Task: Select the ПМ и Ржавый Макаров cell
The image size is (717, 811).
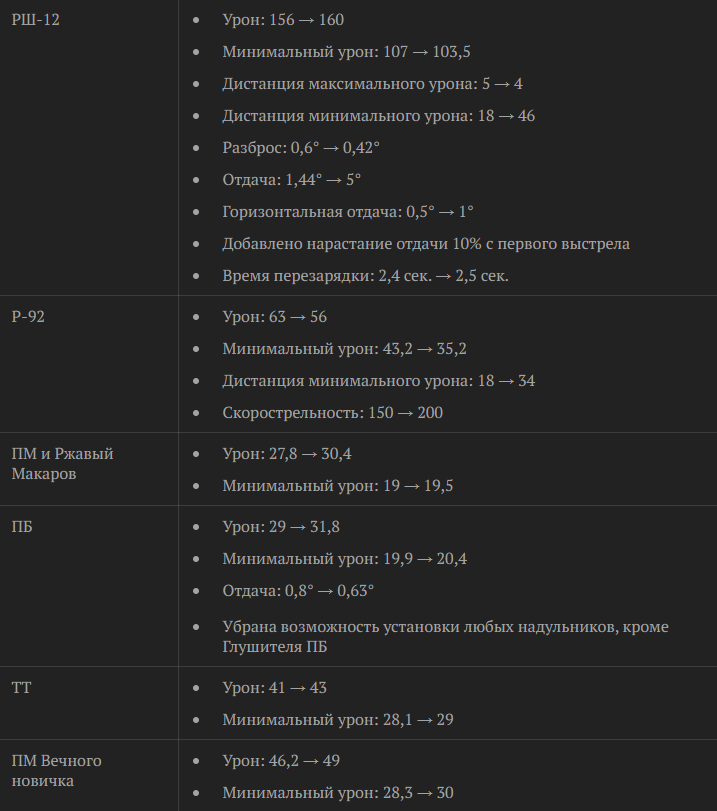Action: click(62, 464)
